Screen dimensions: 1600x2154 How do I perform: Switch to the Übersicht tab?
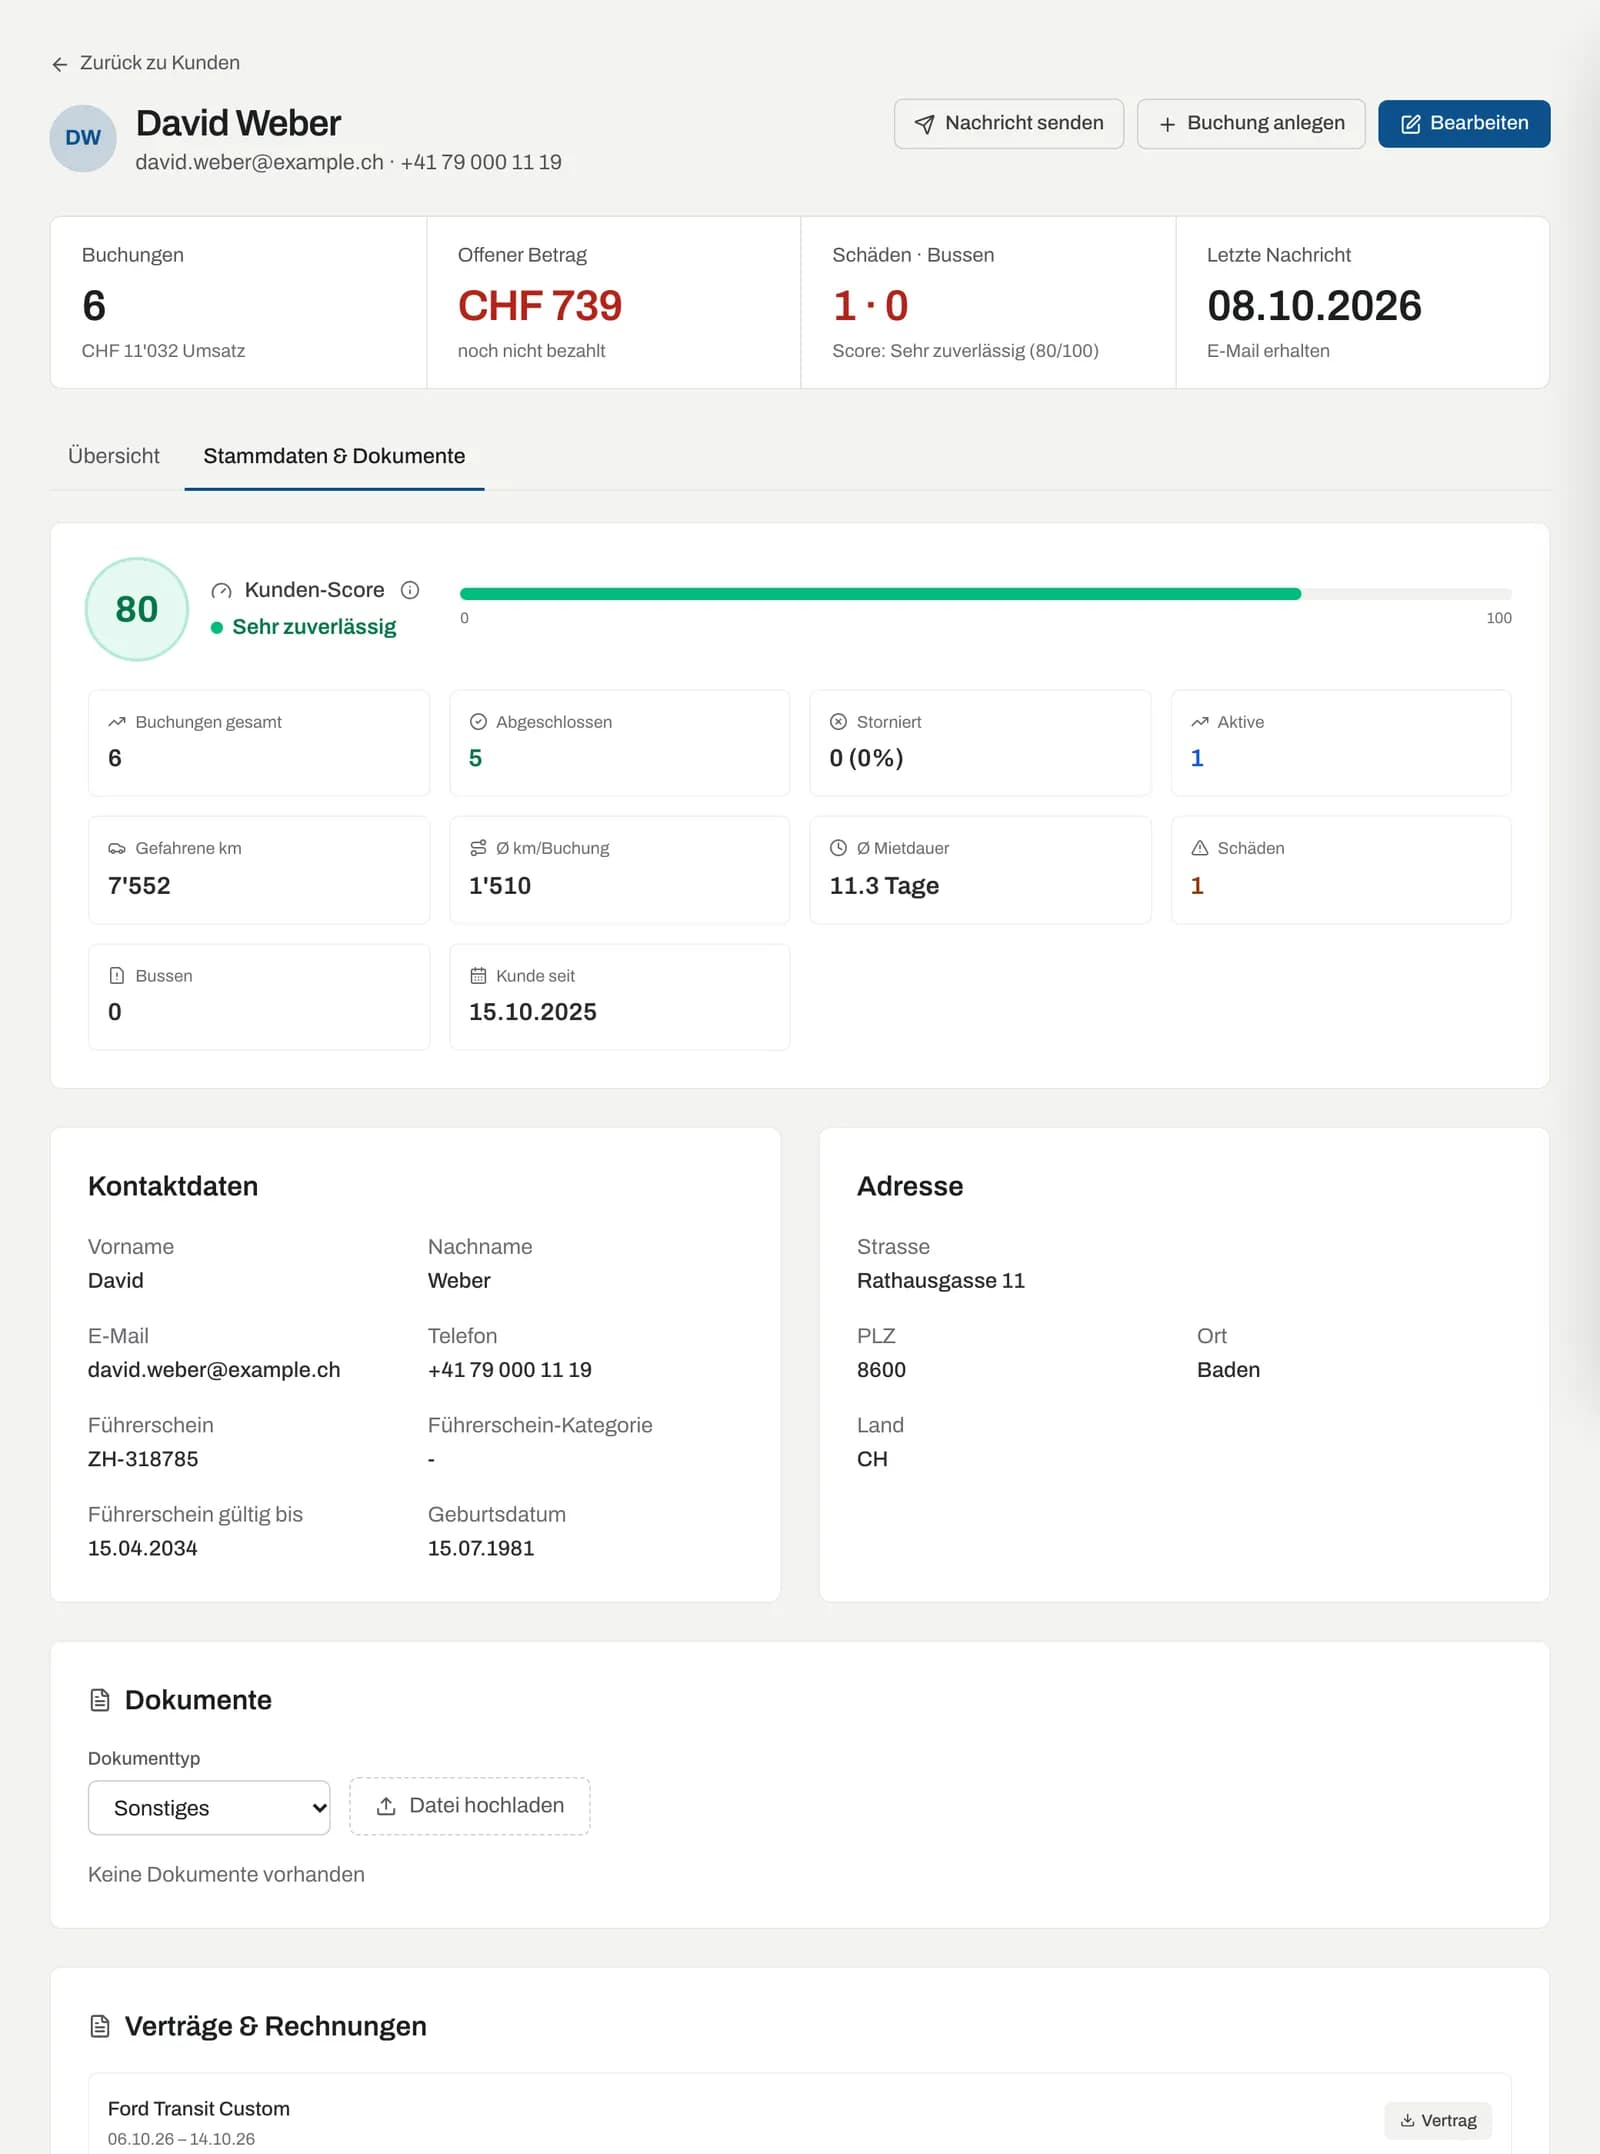114,456
